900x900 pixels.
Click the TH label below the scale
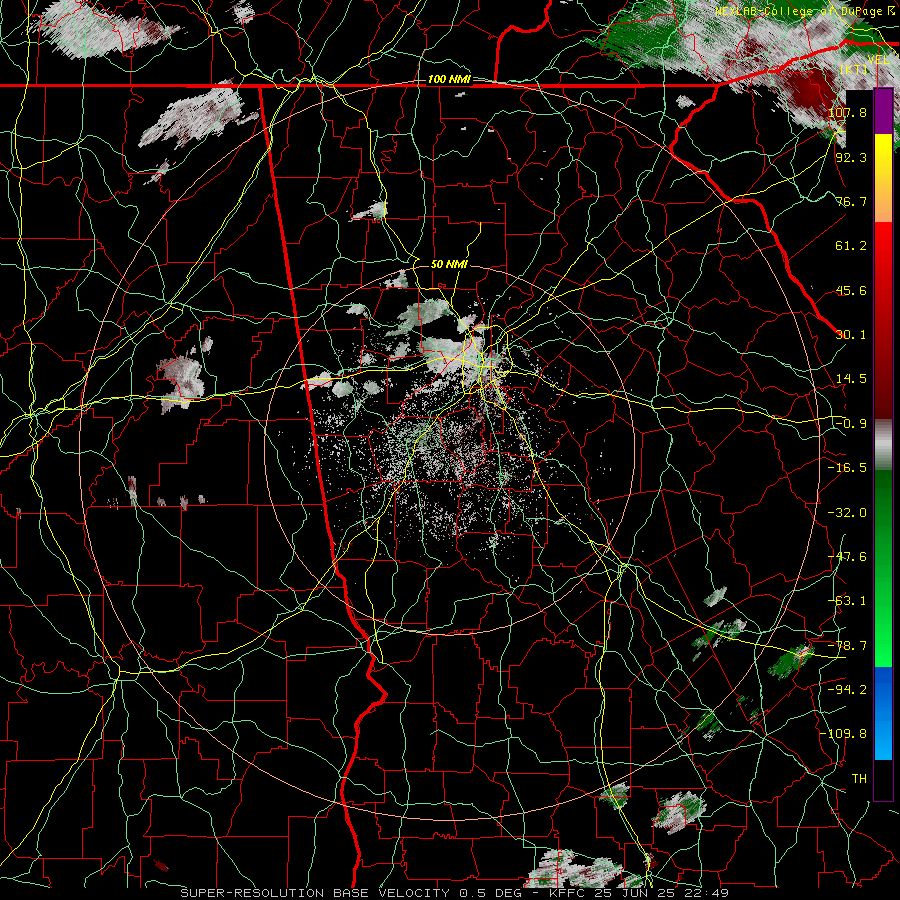point(859,778)
